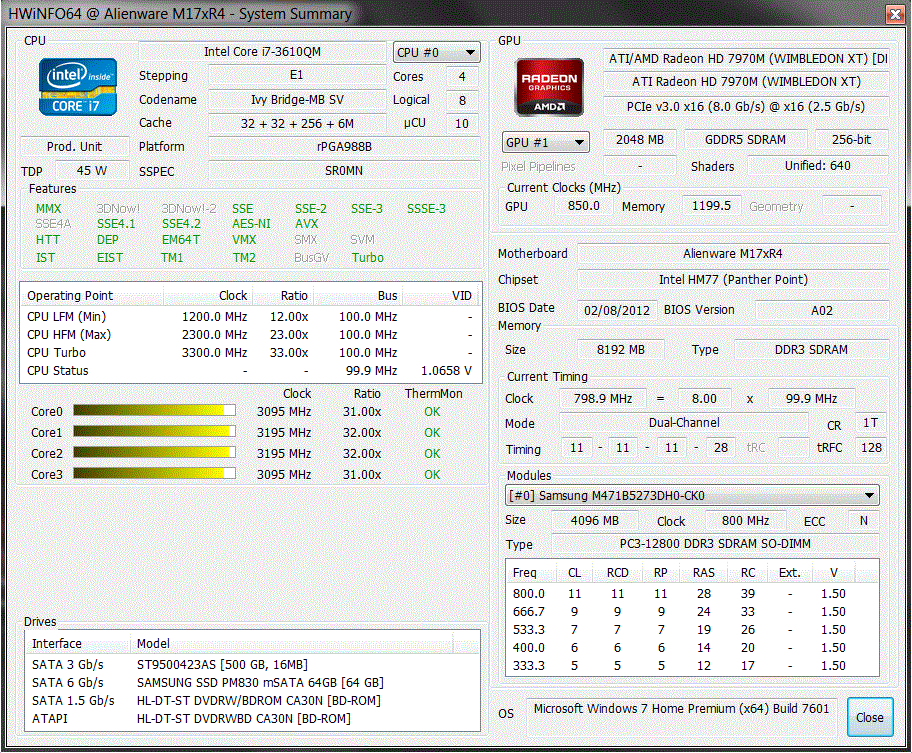Click the 2048 MB video memory field
Viewport: 912px width, 753px height.
click(x=640, y=140)
